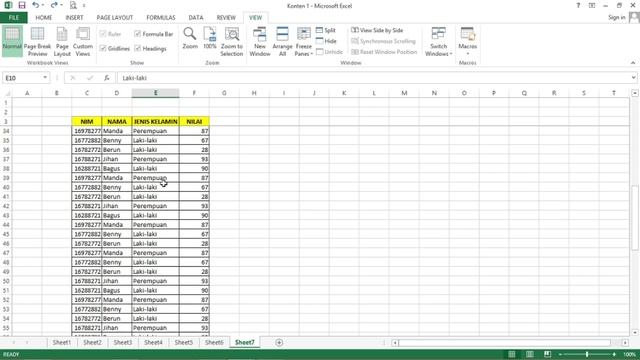Open the Macros dropdown
The height and width of the screenshot is (360, 640).
point(468,41)
